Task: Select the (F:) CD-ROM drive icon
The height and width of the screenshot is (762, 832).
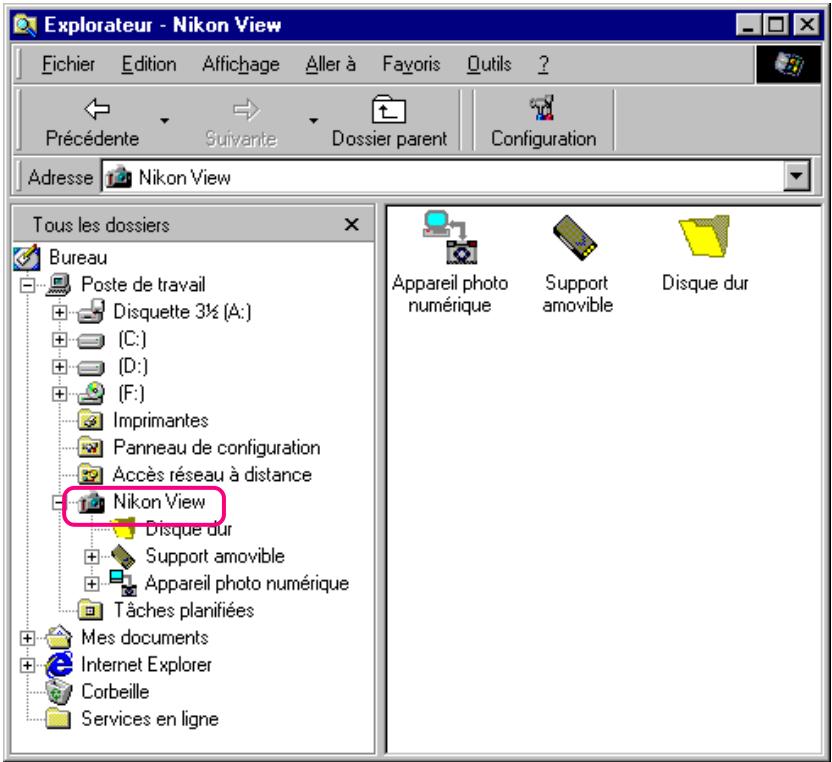Action: [91, 393]
